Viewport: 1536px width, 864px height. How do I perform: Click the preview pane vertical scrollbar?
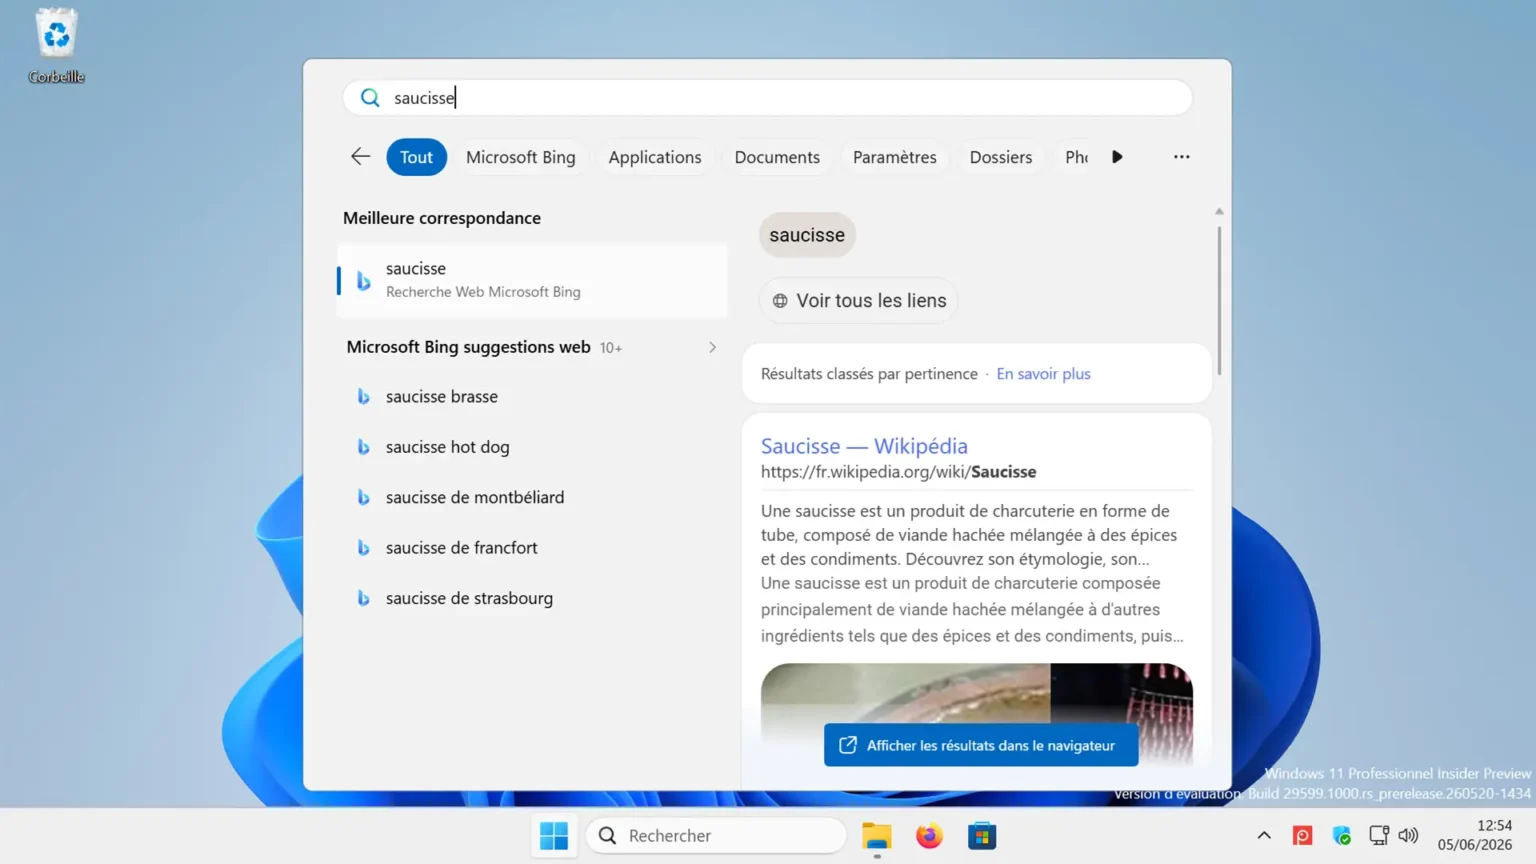pos(1218,300)
